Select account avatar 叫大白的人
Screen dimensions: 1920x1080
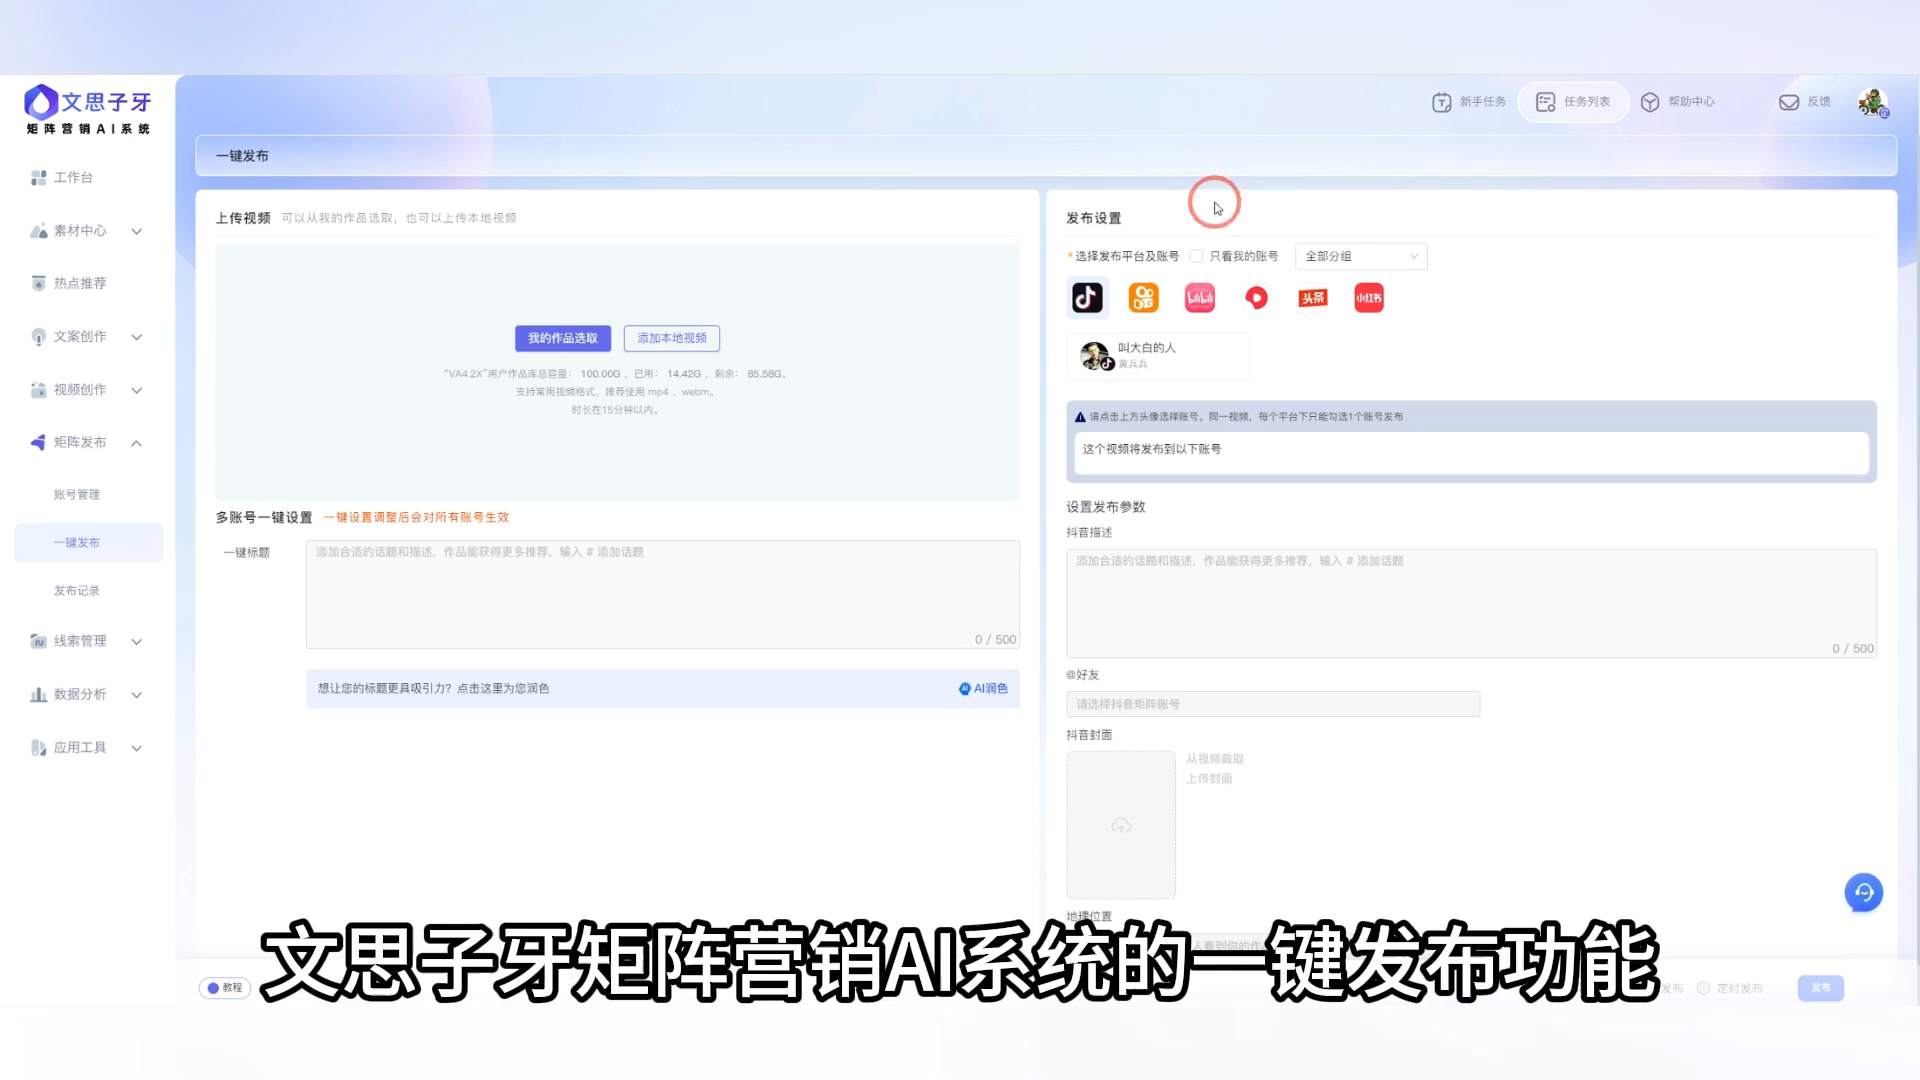pos(1096,355)
